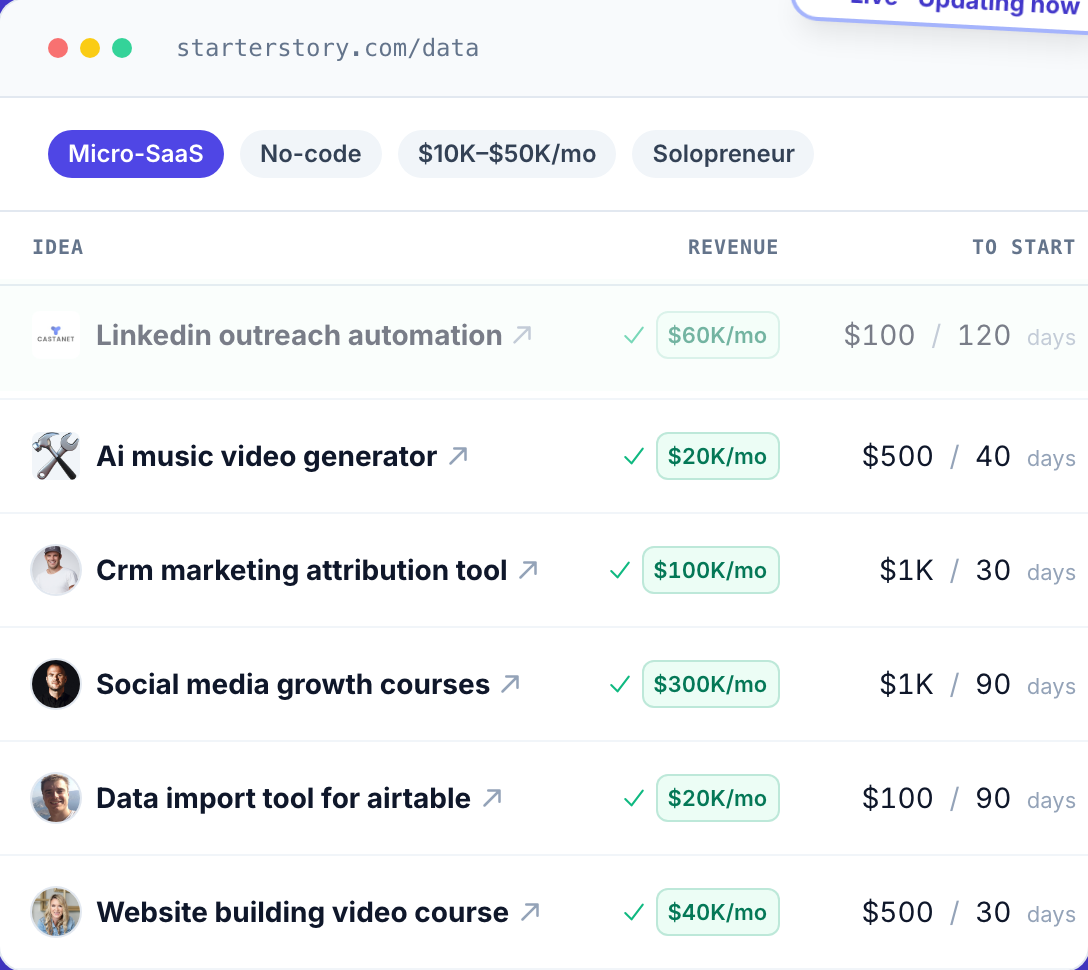Click verified checkmark beside $60K/mo
Image resolution: width=1088 pixels, height=970 pixels.
634,336
